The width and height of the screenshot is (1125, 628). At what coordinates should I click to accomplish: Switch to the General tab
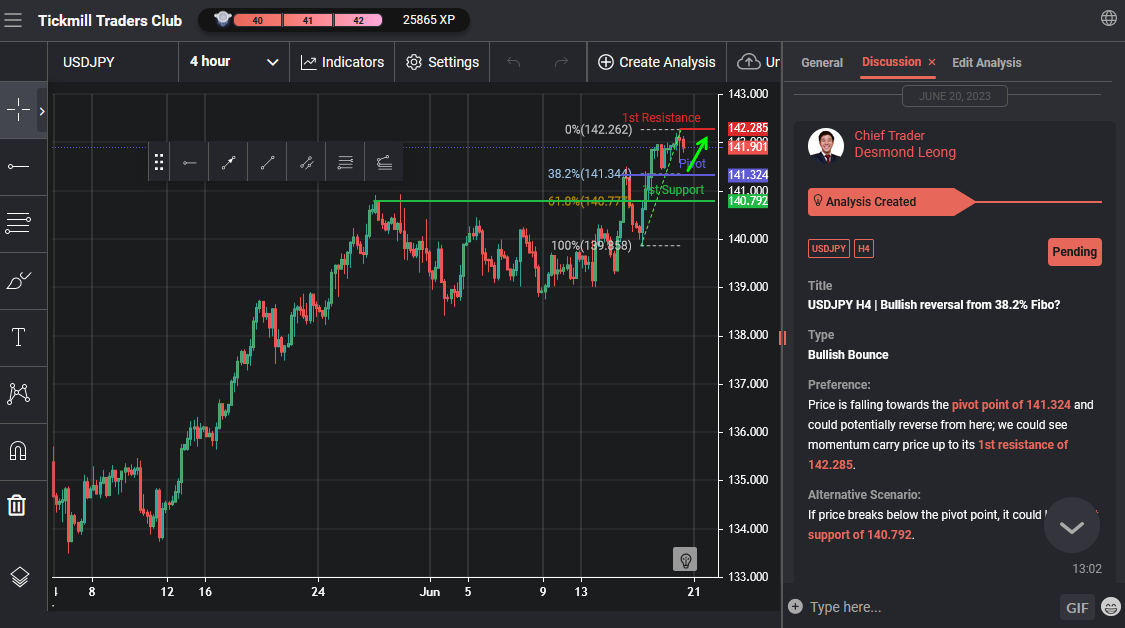(822, 62)
